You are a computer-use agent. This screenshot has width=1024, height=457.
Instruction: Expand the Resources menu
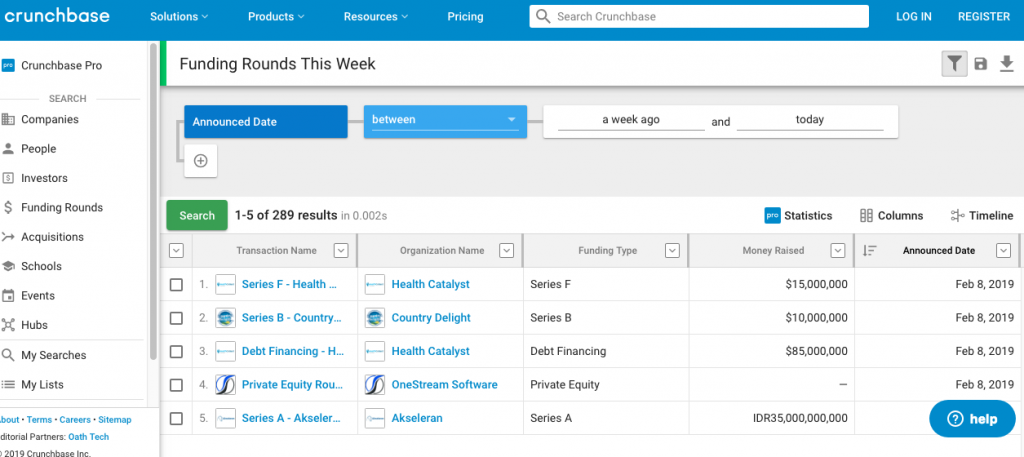tap(376, 16)
